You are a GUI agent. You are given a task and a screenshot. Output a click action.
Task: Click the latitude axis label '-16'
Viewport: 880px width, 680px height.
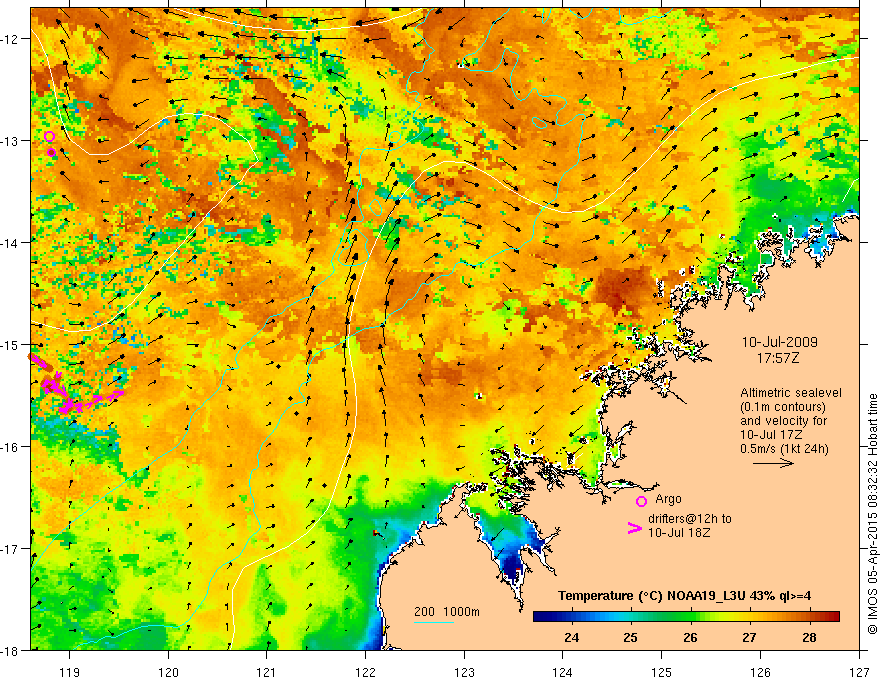pyautogui.click(x=10, y=447)
